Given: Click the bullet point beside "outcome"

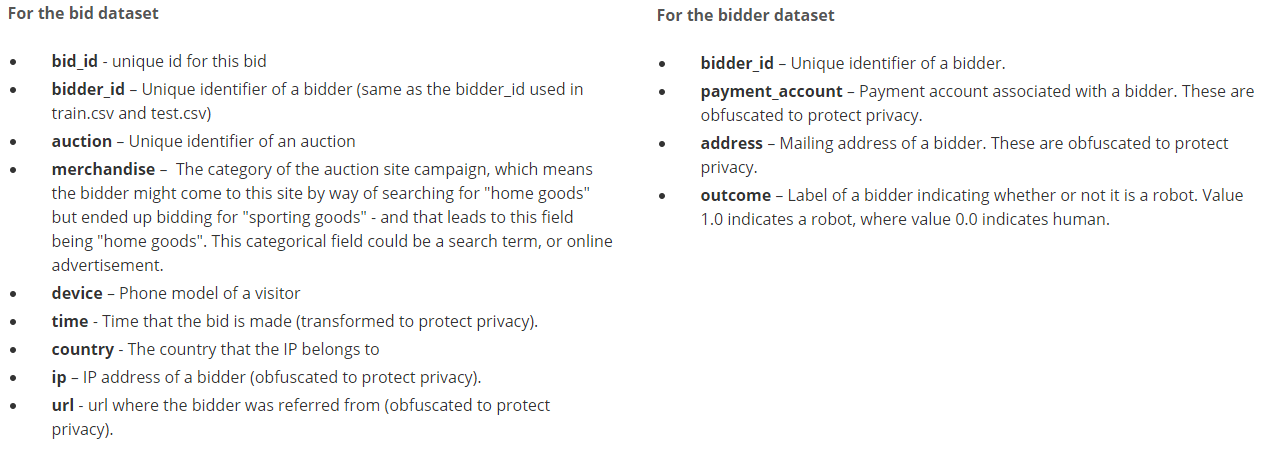Looking at the screenshot, I should point(662,196).
